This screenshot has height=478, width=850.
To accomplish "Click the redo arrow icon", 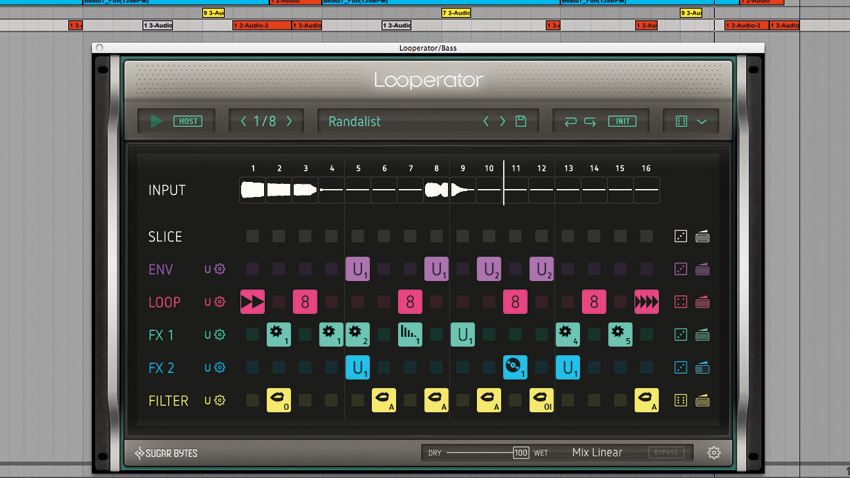I will pyautogui.click(x=590, y=121).
